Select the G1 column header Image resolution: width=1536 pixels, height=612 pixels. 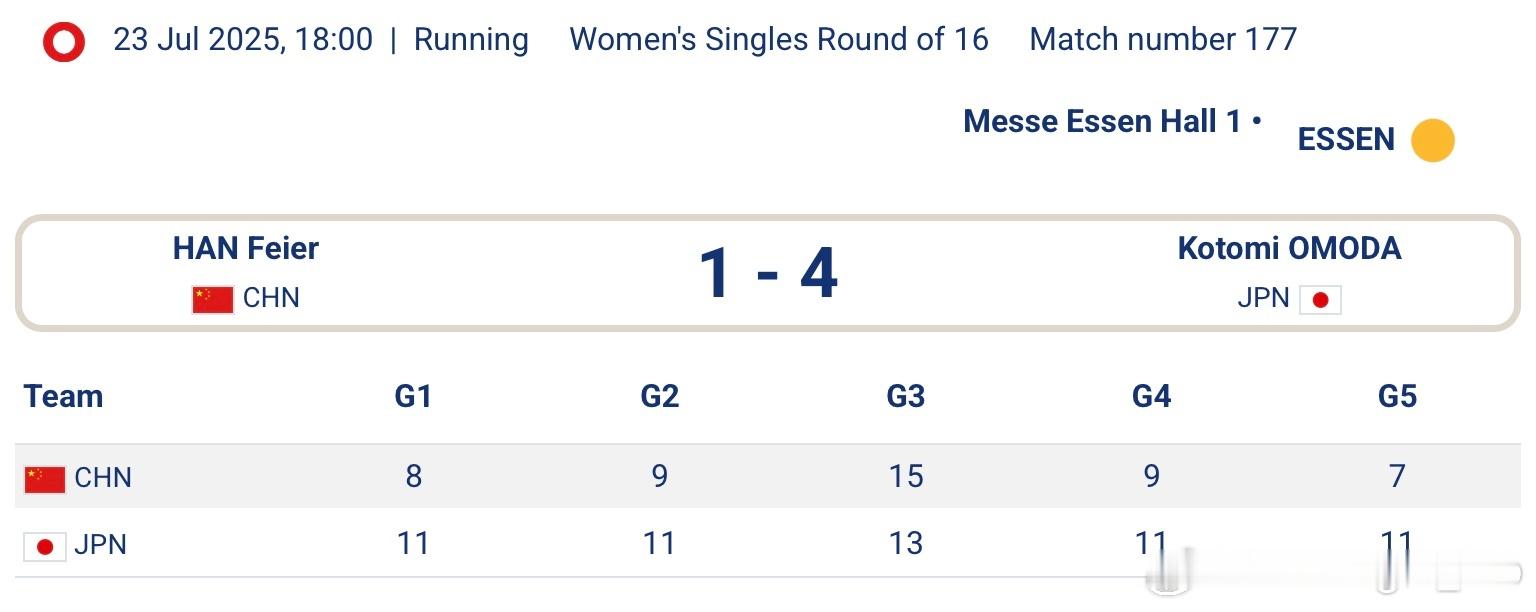coord(413,397)
